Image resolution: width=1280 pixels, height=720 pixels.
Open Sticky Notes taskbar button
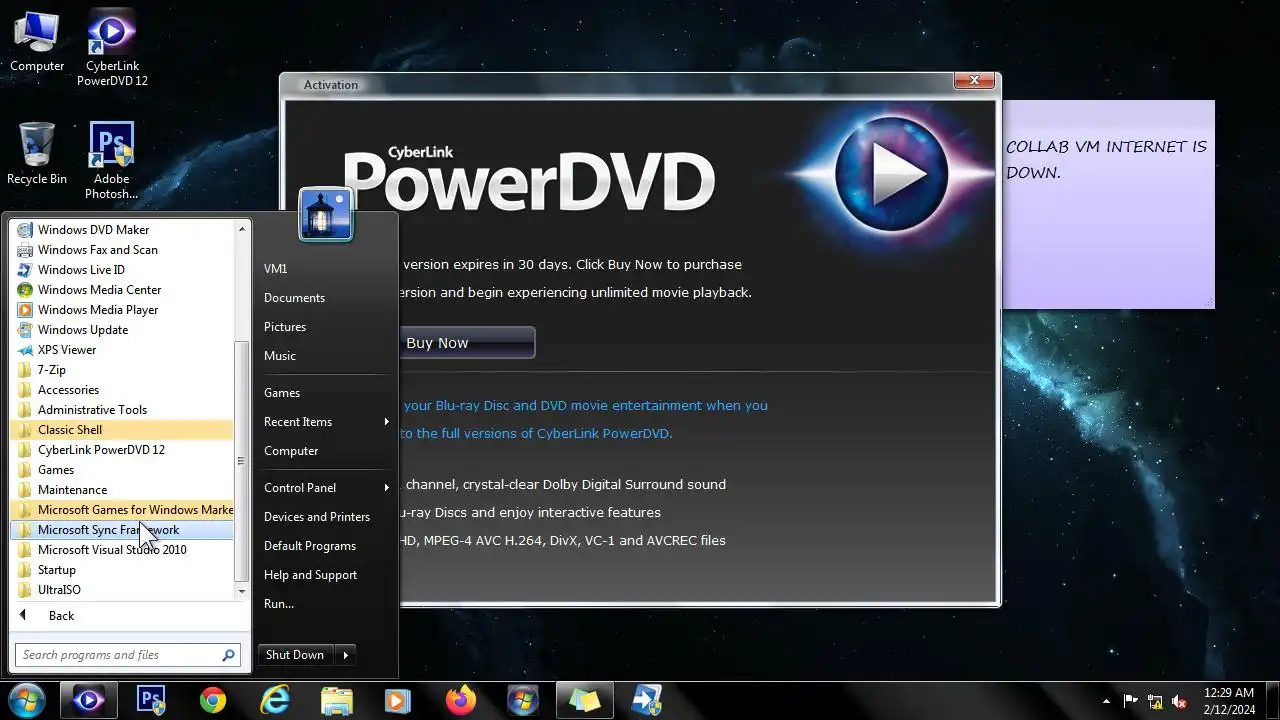(x=584, y=700)
